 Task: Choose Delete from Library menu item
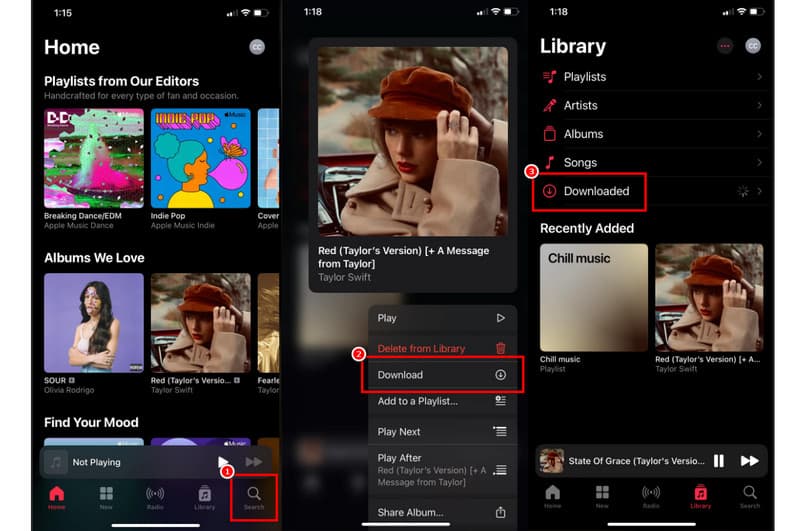(442, 348)
